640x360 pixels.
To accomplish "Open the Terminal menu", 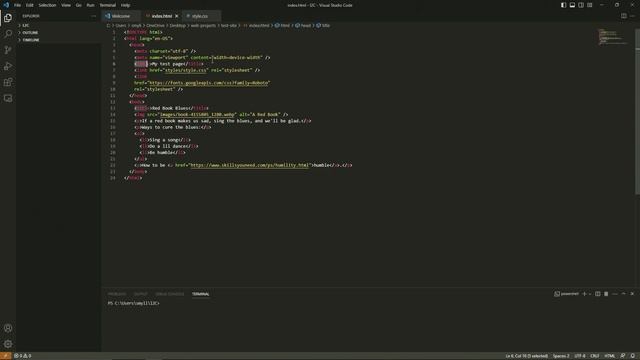I will click(107, 5).
